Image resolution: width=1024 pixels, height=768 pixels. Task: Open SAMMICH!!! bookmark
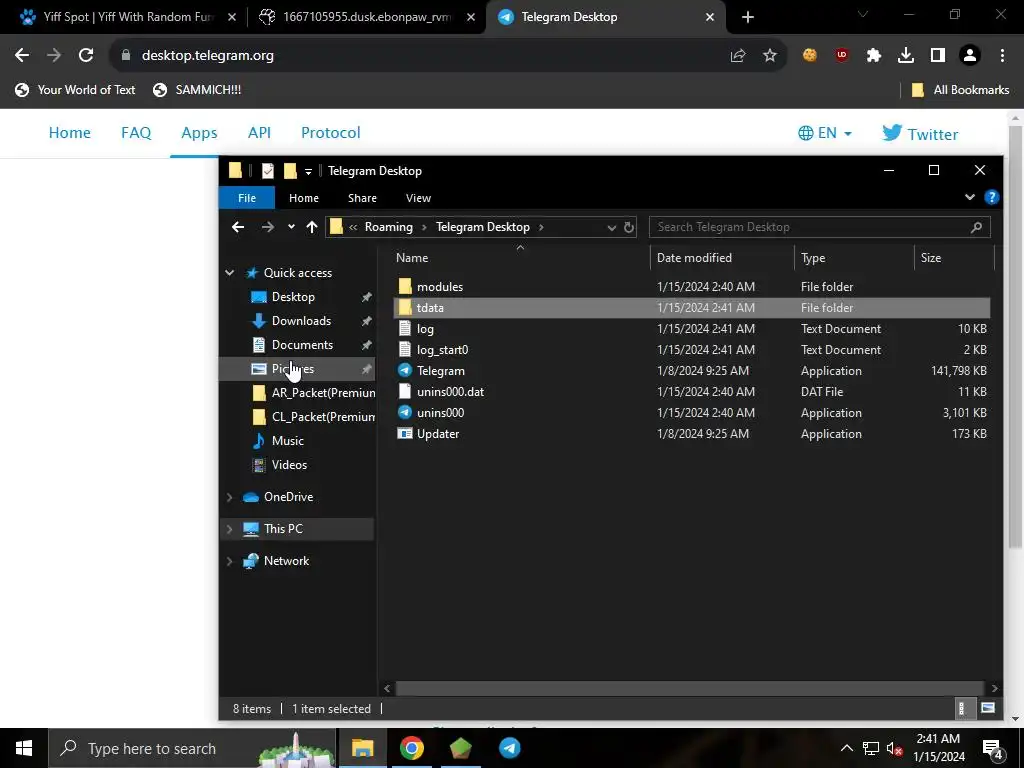pos(197,90)
